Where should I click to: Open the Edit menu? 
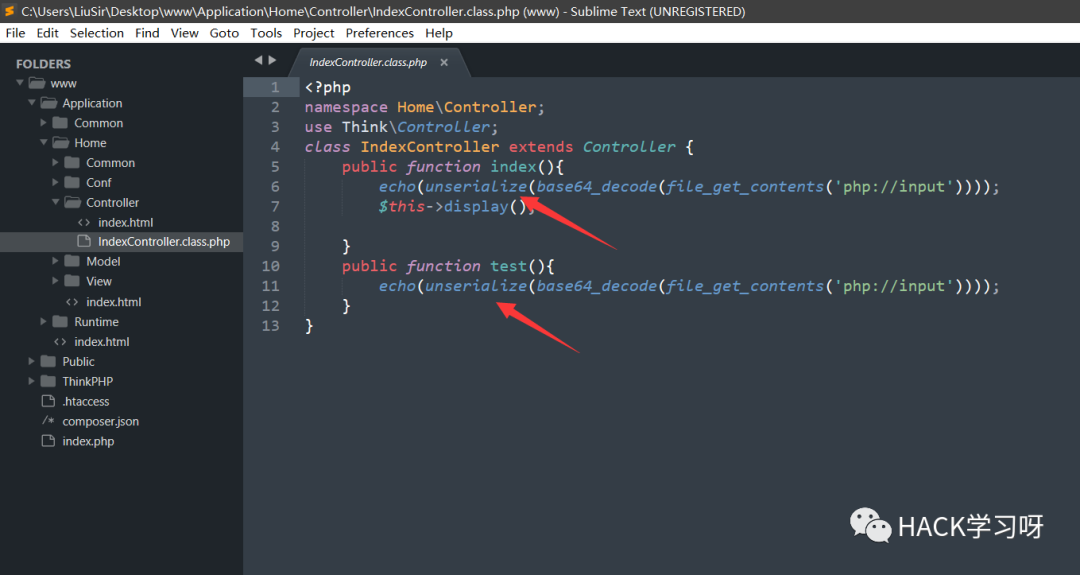(48, 33)
